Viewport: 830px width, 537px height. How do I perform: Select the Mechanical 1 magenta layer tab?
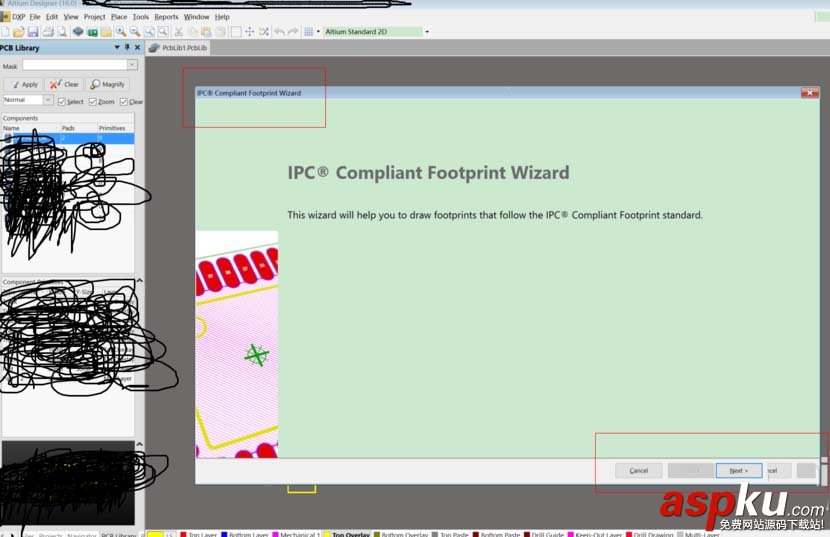coord(296,534)
